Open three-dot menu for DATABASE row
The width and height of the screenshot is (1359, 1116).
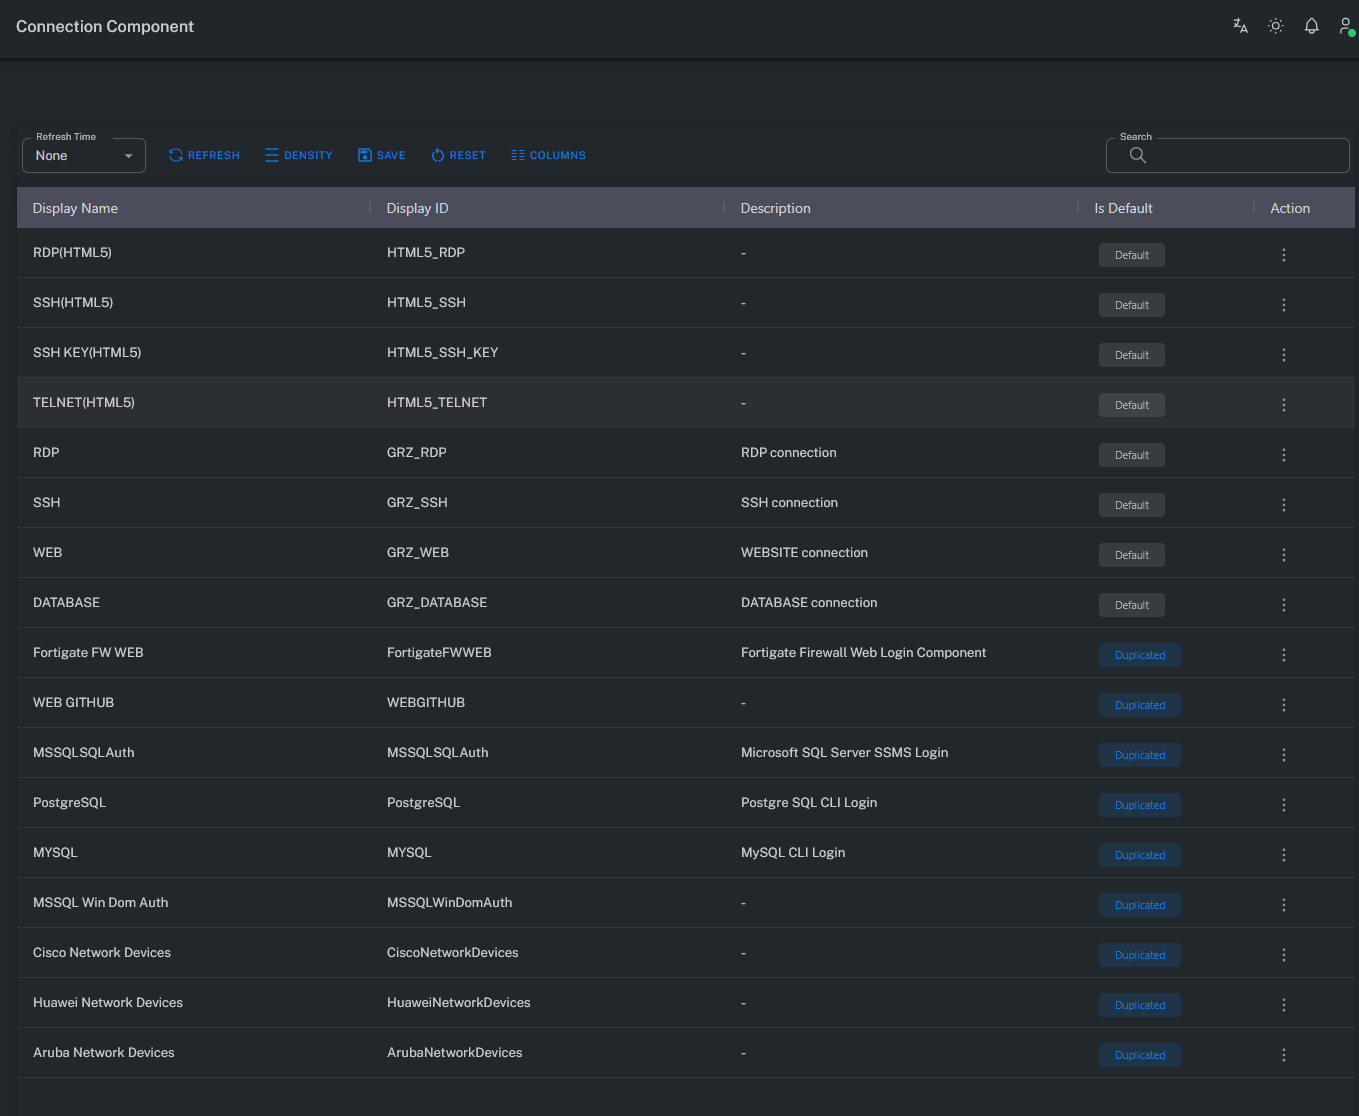click(1284, 605)
